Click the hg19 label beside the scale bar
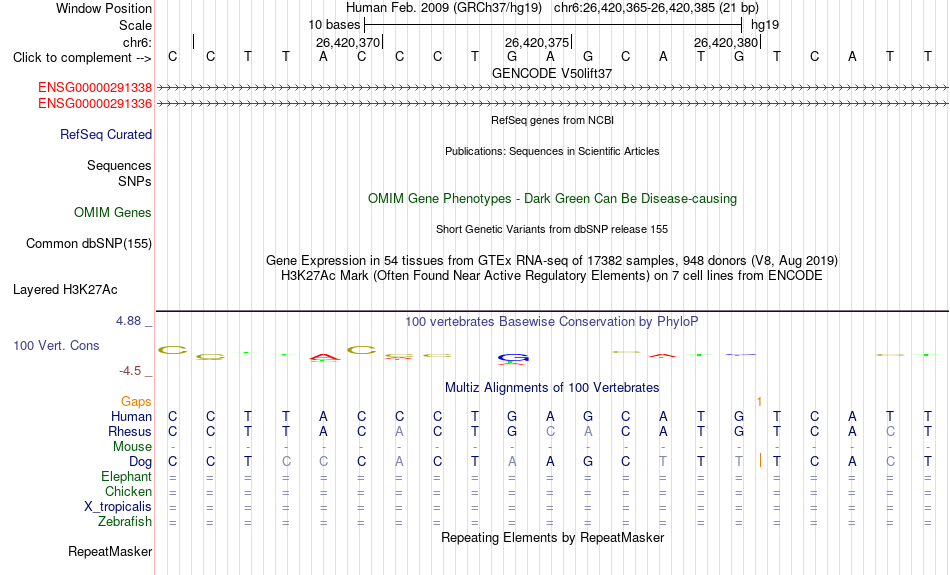Image resolution: width=950 pixels, height=575 pixels. pos(765,25)
